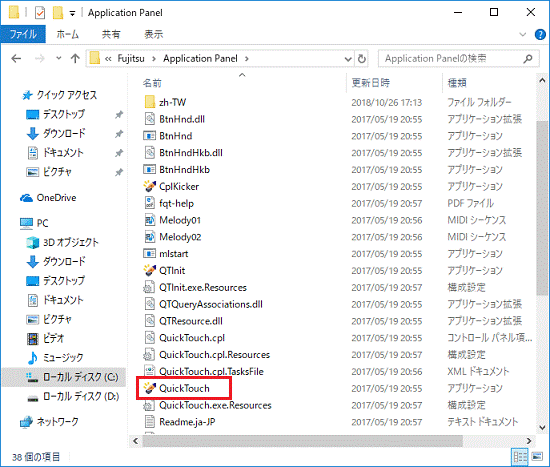Open the 表示 ribbon tab
Viewport: 550px width, 467px height.
(x=154, y=34)
